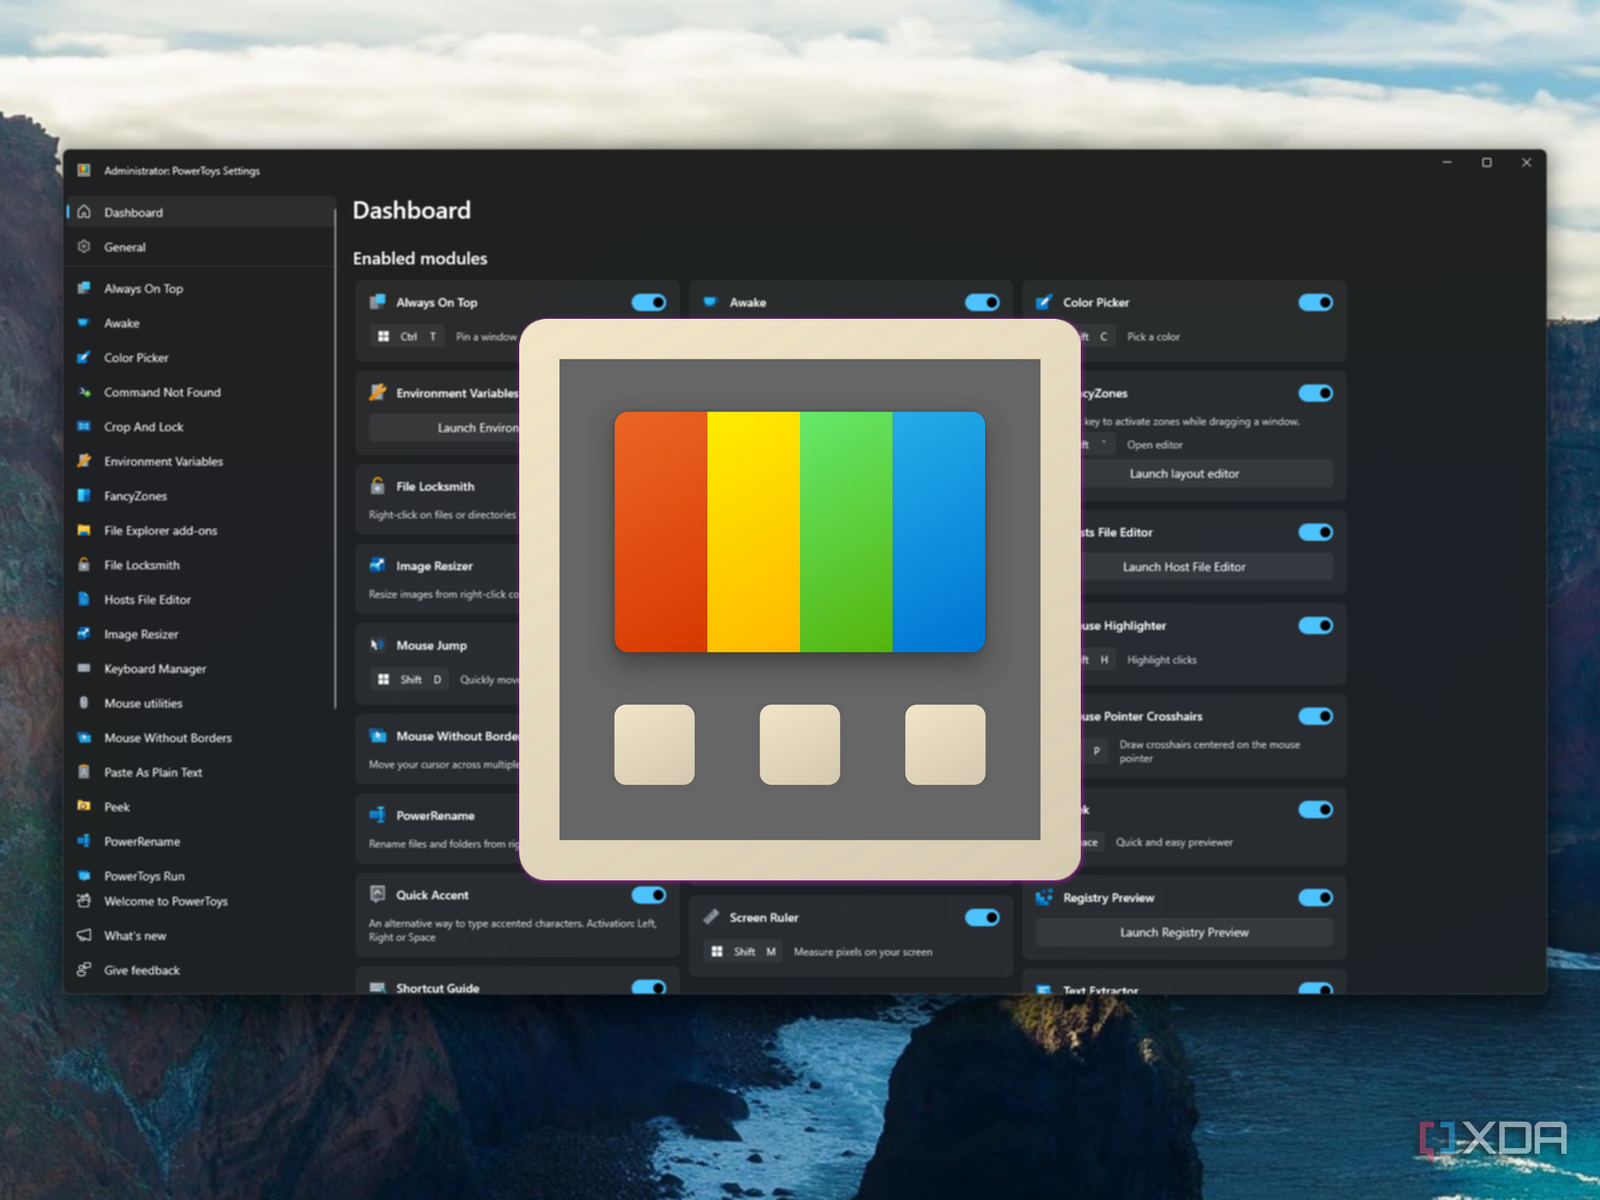Click the Mouse Without Borders card icon in Dashboard
The height and width of the screenshot is (1200, 1600).
coord(377,736)
